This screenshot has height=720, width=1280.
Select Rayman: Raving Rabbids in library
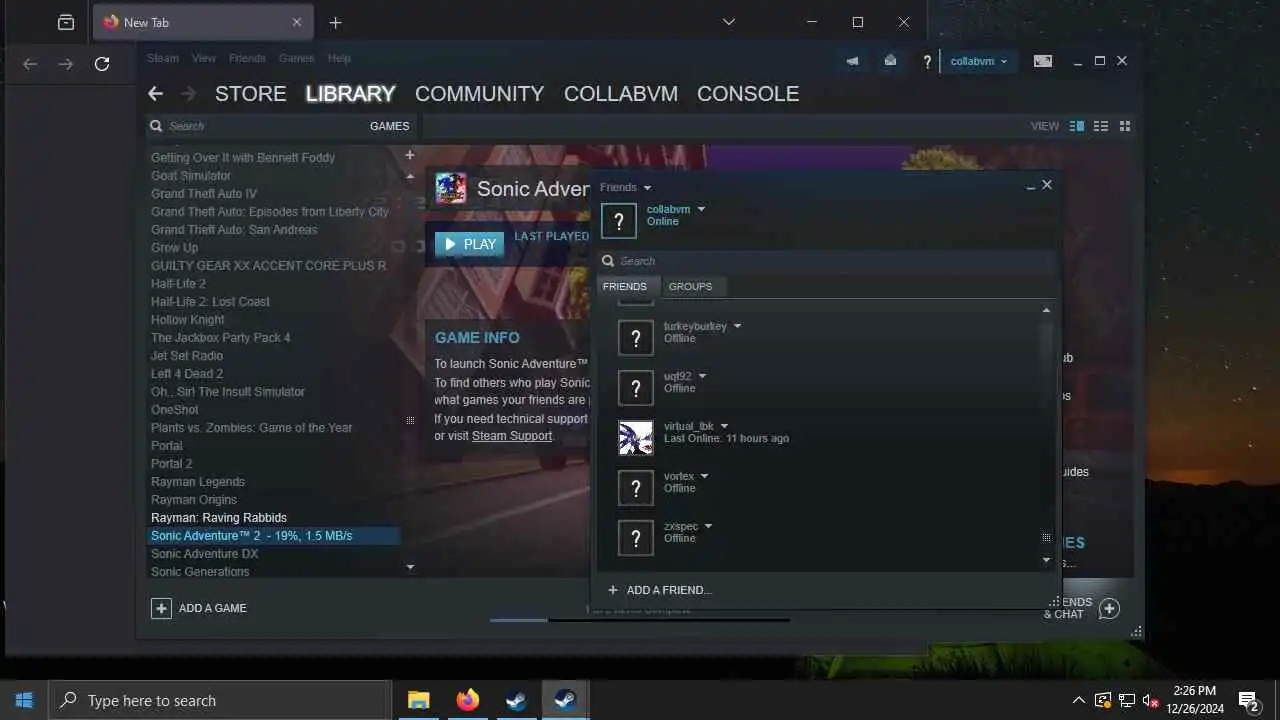pos(219,518)
